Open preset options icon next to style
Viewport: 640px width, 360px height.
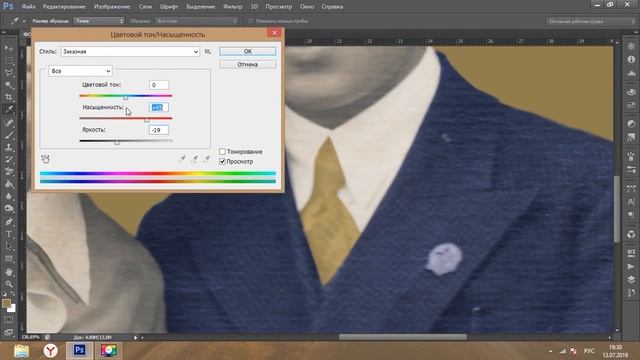(208, 51)
